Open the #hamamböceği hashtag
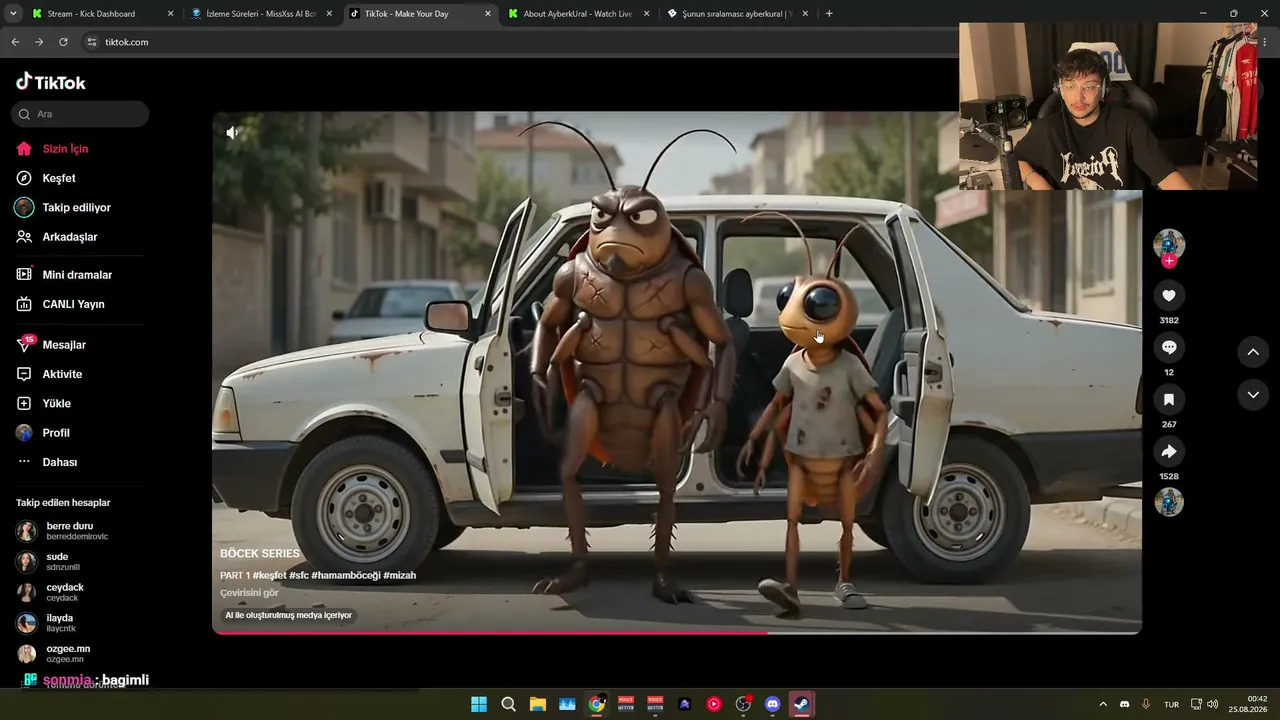The width and height of the screenshot is (1280, 720). coord(346,575)
